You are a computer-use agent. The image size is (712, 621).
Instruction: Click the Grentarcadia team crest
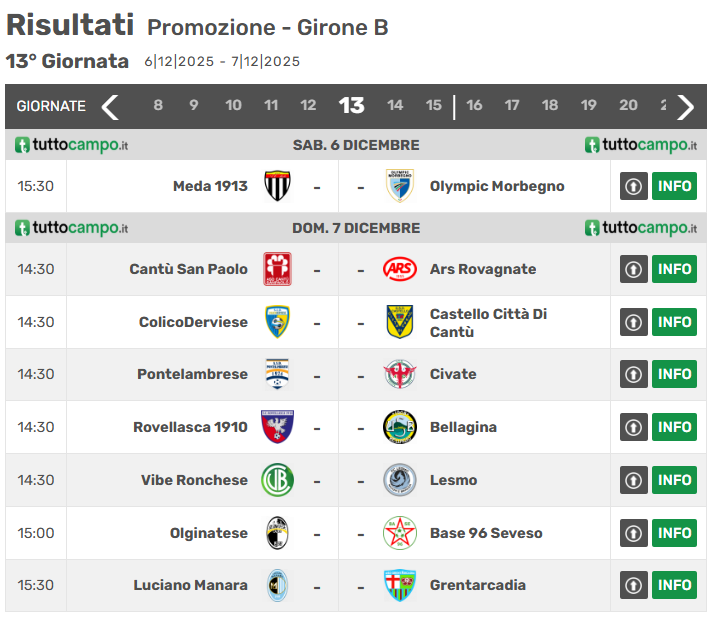click(399, 585)
